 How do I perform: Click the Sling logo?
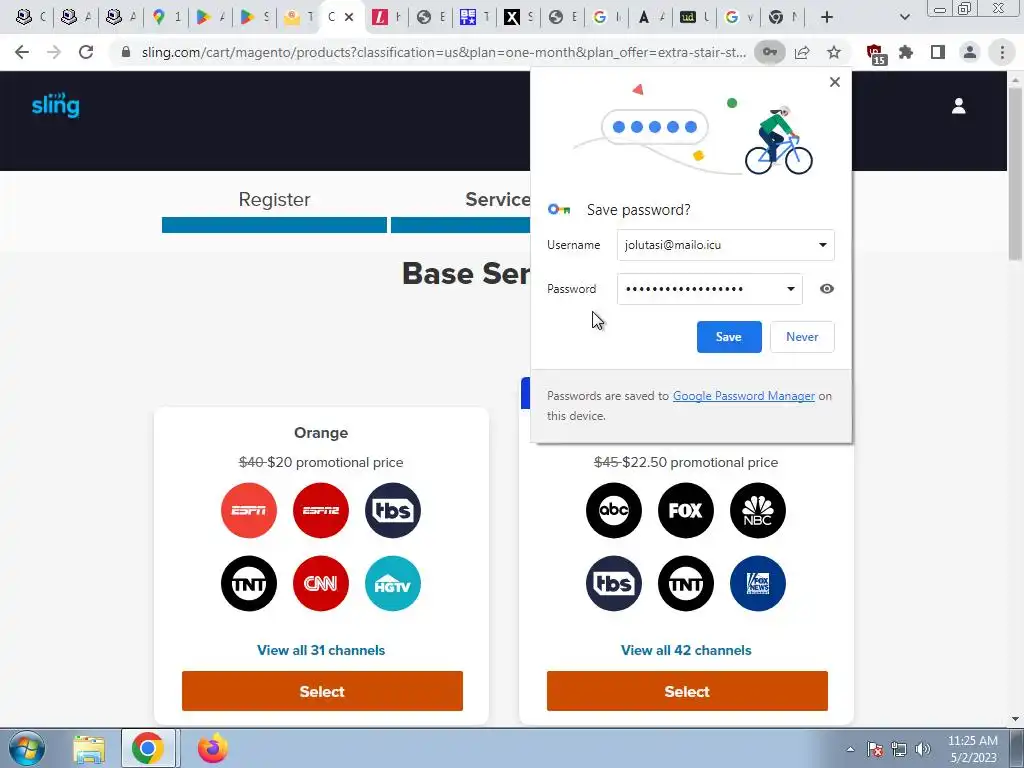pyautogui.click(x=56, y=104)
